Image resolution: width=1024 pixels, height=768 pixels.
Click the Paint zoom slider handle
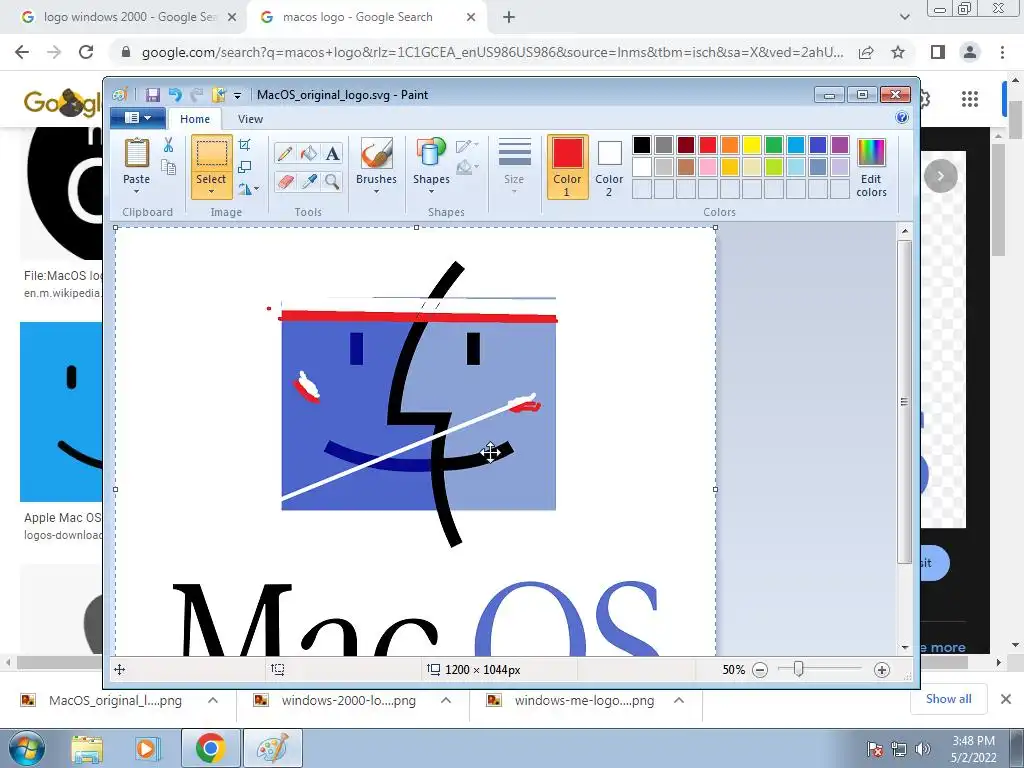[798, 669]
